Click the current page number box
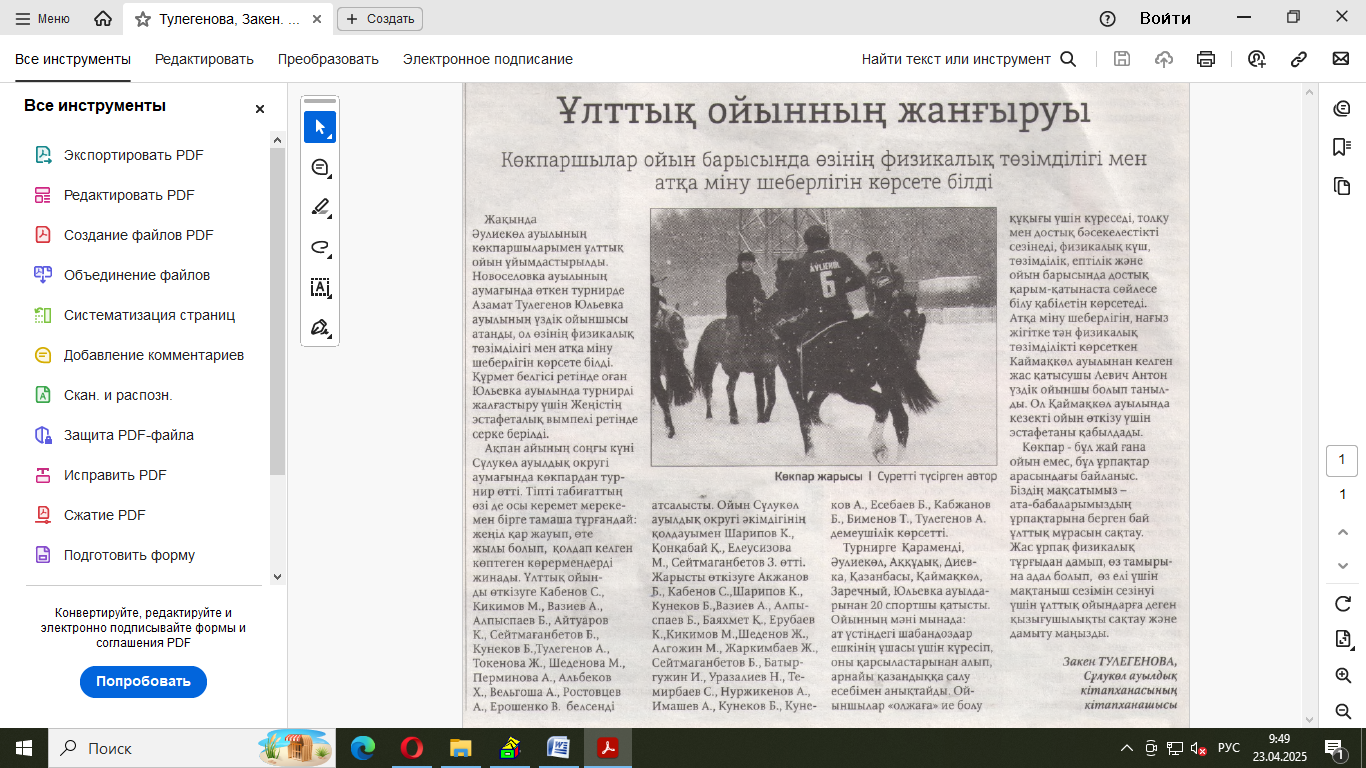This screenshot has height=768, width=1366. [x=1342, y=460]
